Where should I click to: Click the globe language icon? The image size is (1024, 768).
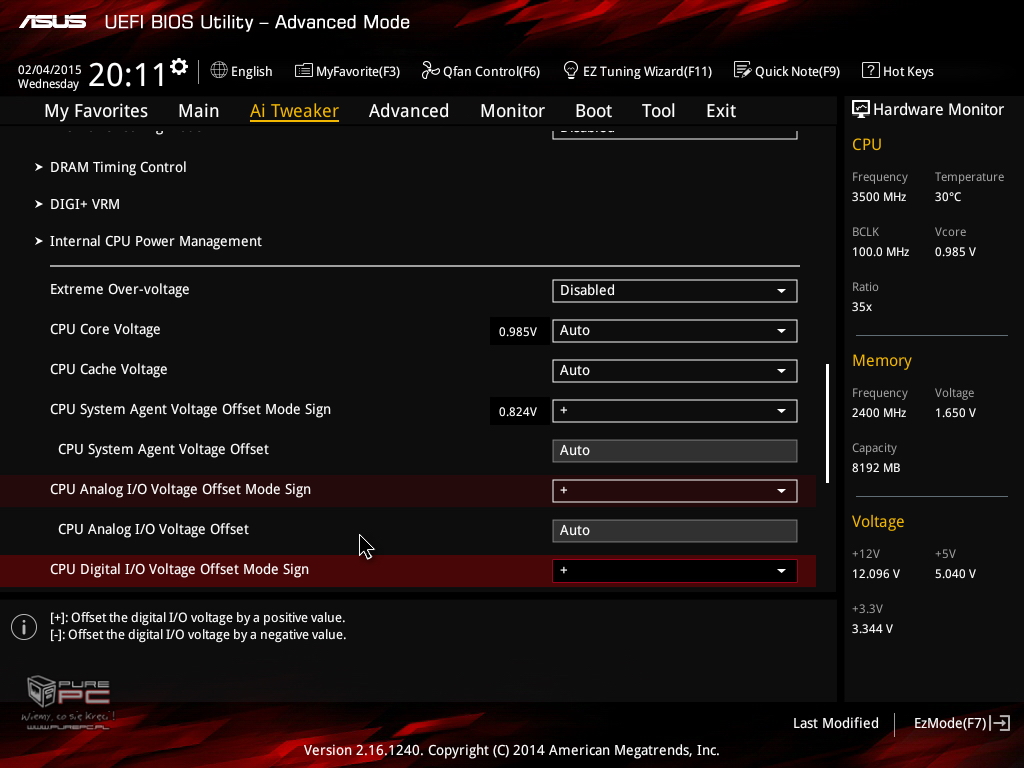click(219, 70)
